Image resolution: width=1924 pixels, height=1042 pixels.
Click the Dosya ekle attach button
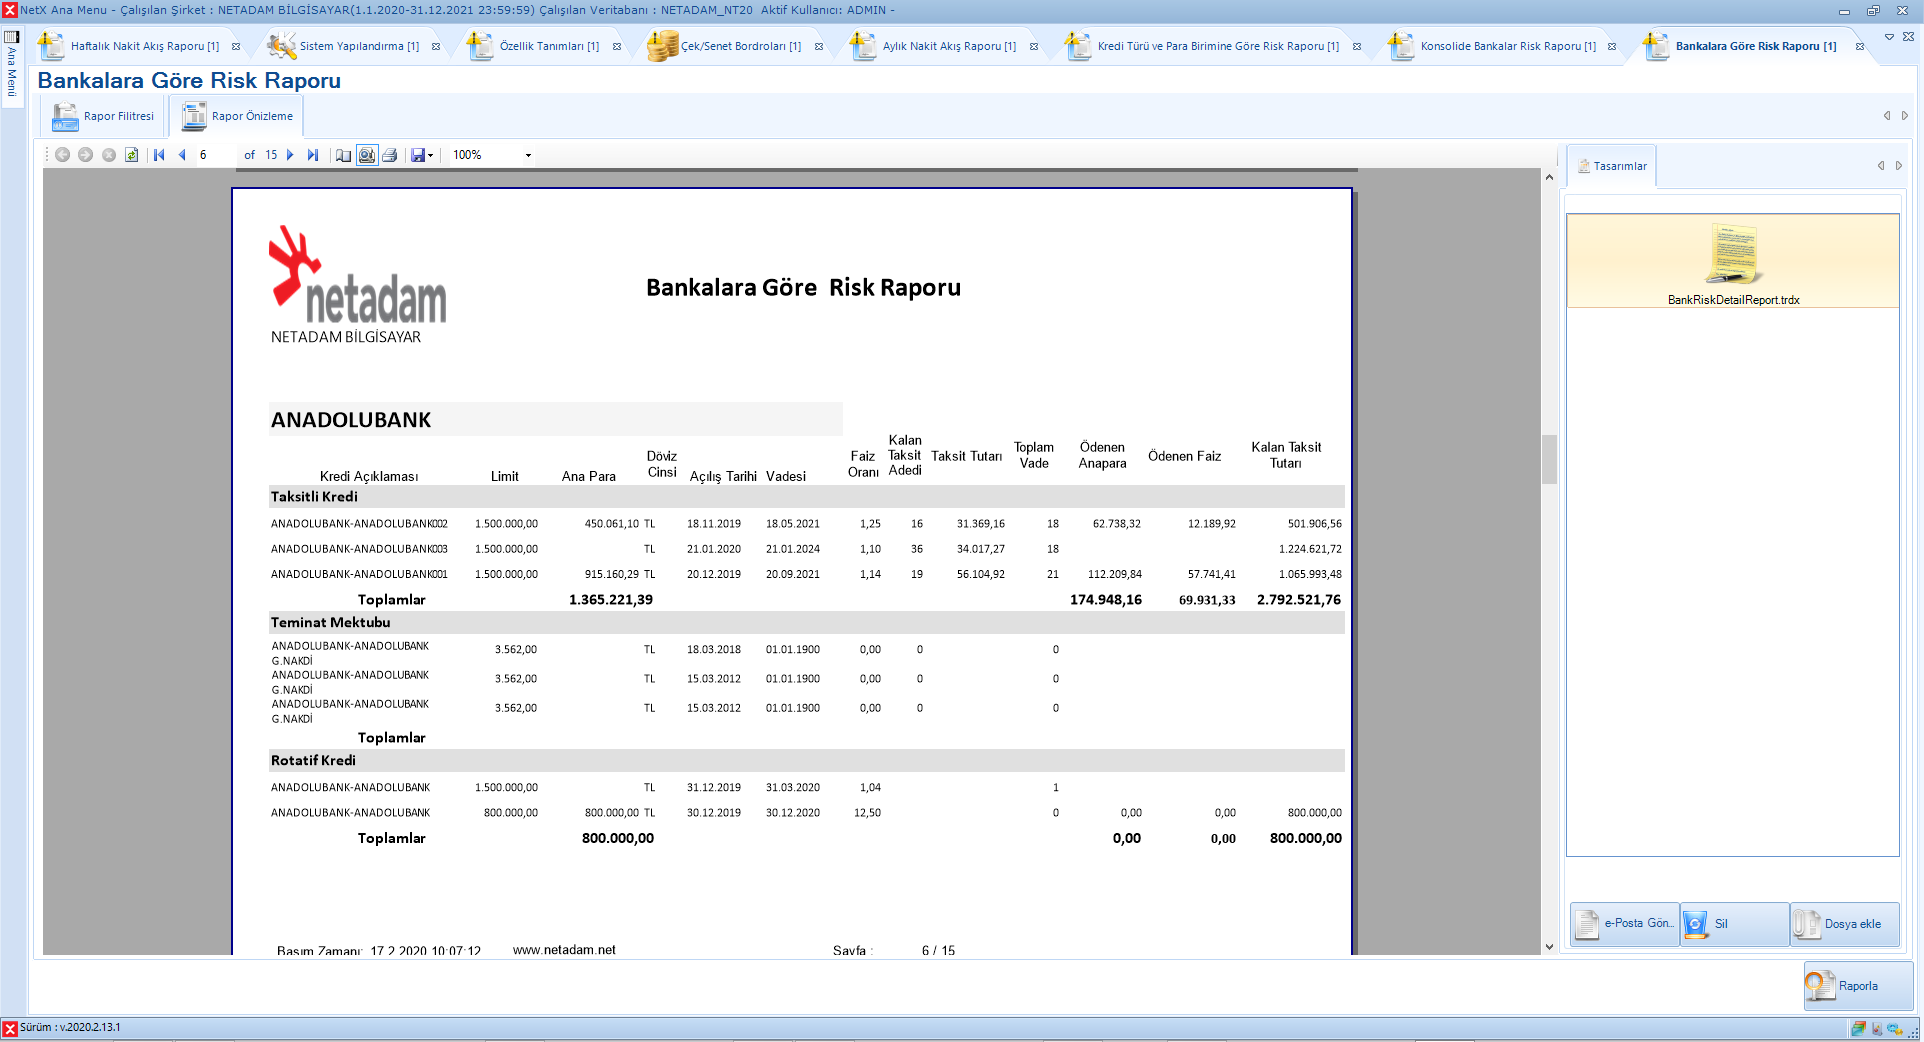click(x=1844, y=924)
